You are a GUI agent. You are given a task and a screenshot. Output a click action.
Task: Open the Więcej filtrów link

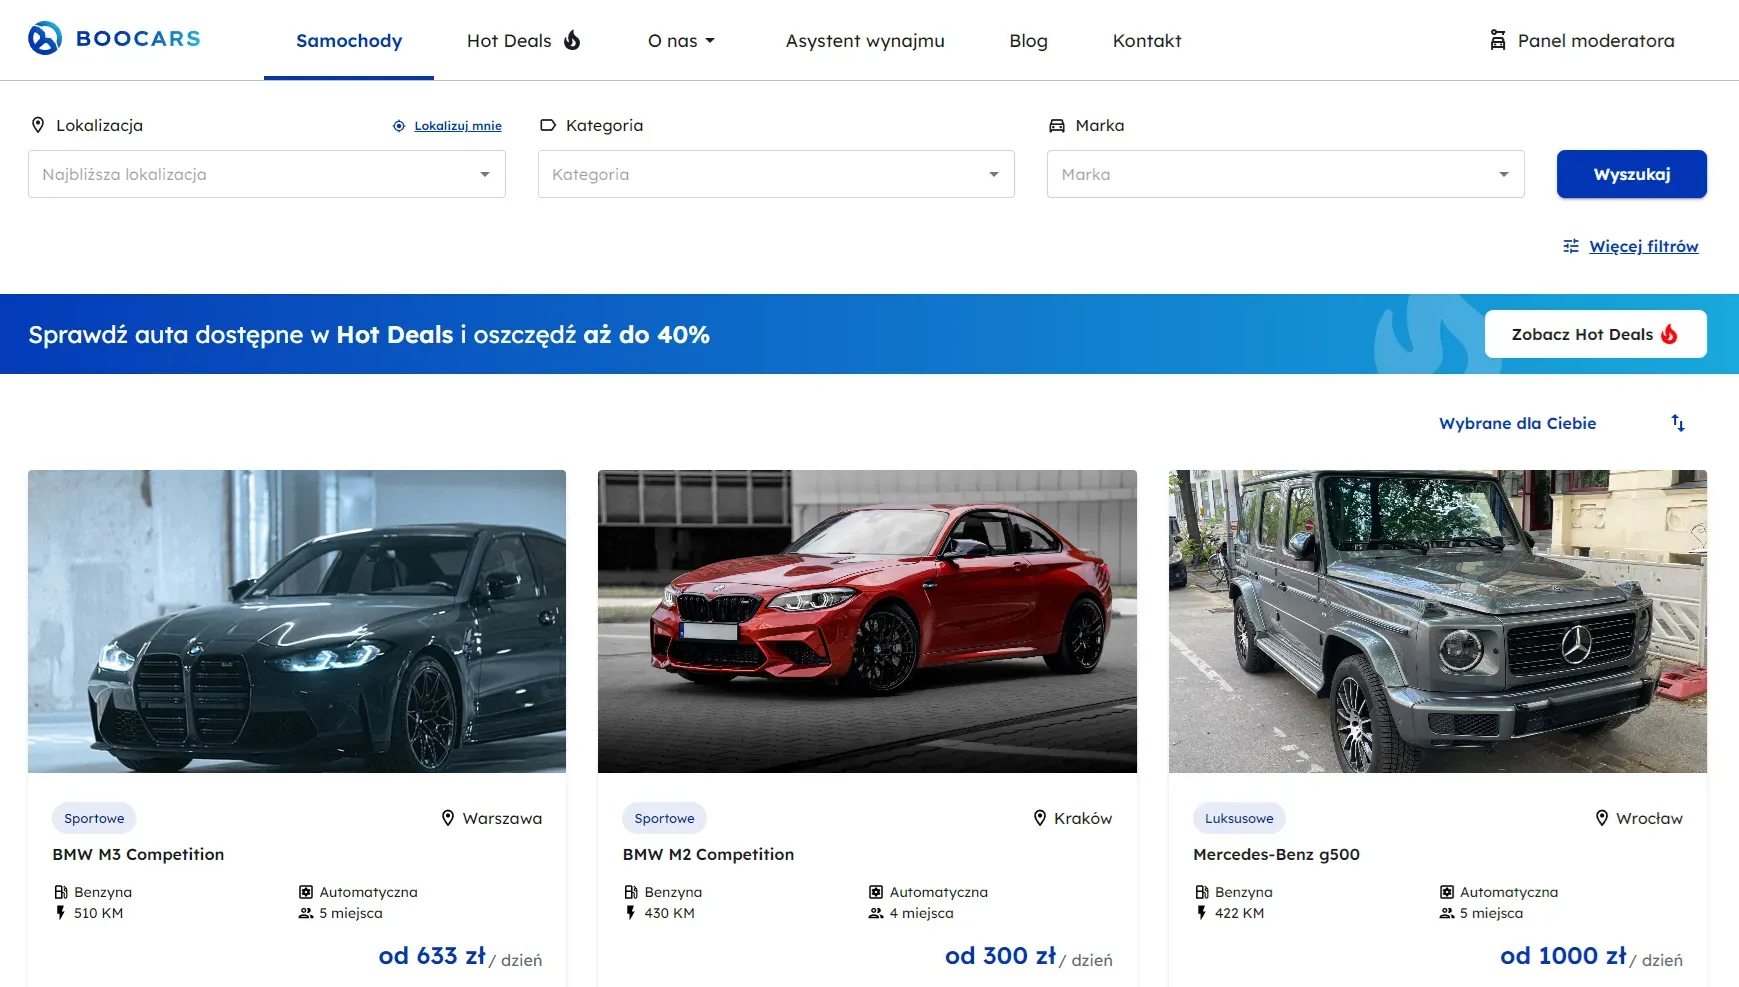tap(1643, 246)
